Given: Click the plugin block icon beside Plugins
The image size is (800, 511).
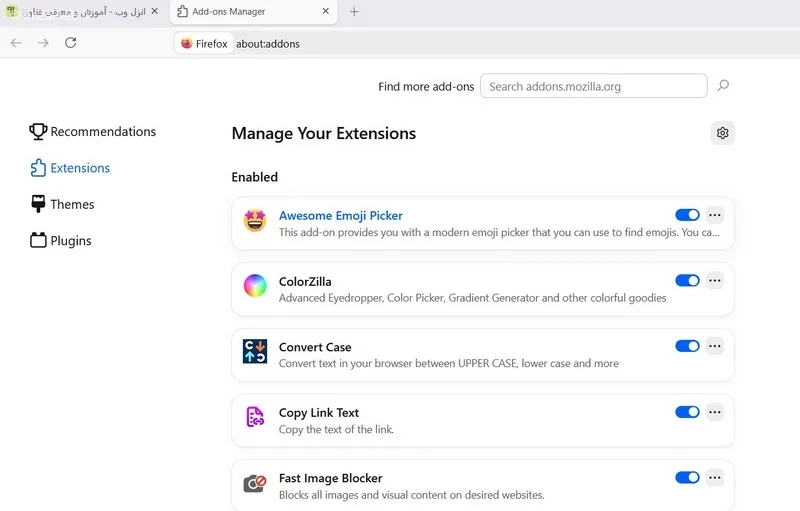Looking at the screenshot, I should pyautogui.click(x=38, y=240).
